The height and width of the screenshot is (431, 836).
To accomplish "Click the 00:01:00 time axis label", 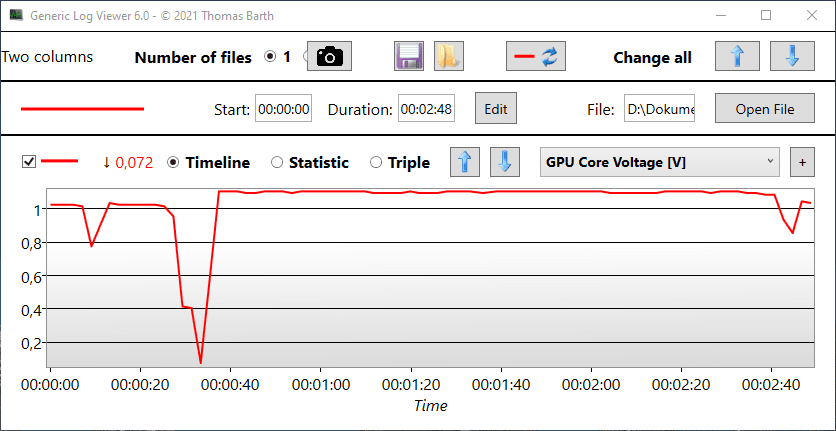I will click(321, 384).
